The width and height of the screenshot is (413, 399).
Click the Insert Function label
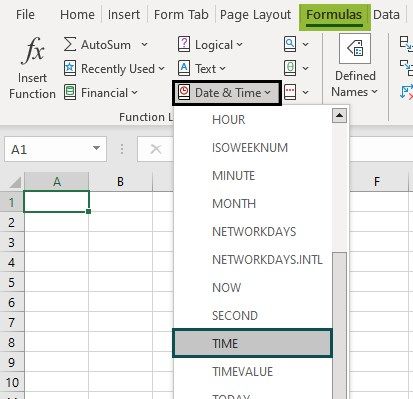click(32, 86)
